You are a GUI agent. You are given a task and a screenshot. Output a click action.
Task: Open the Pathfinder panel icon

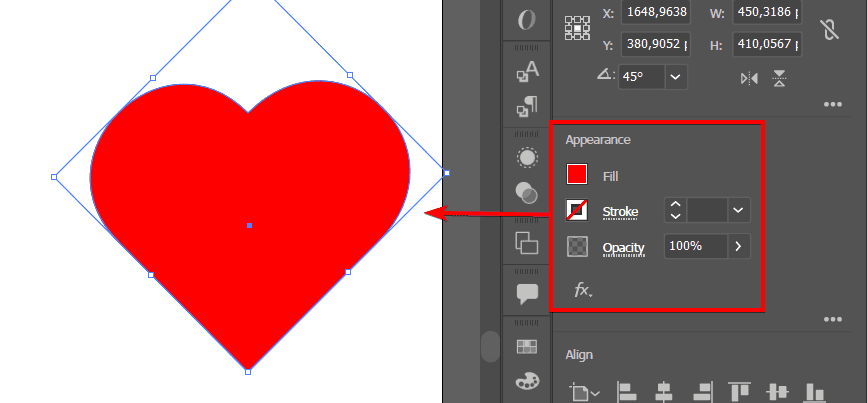pos(526,191)
